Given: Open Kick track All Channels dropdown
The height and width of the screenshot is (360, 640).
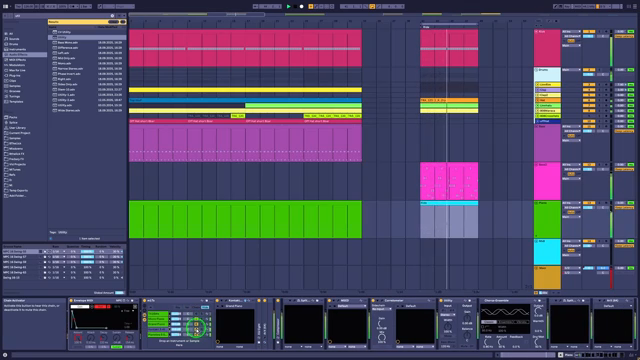Looking at the screenshot, I should 572,36.
